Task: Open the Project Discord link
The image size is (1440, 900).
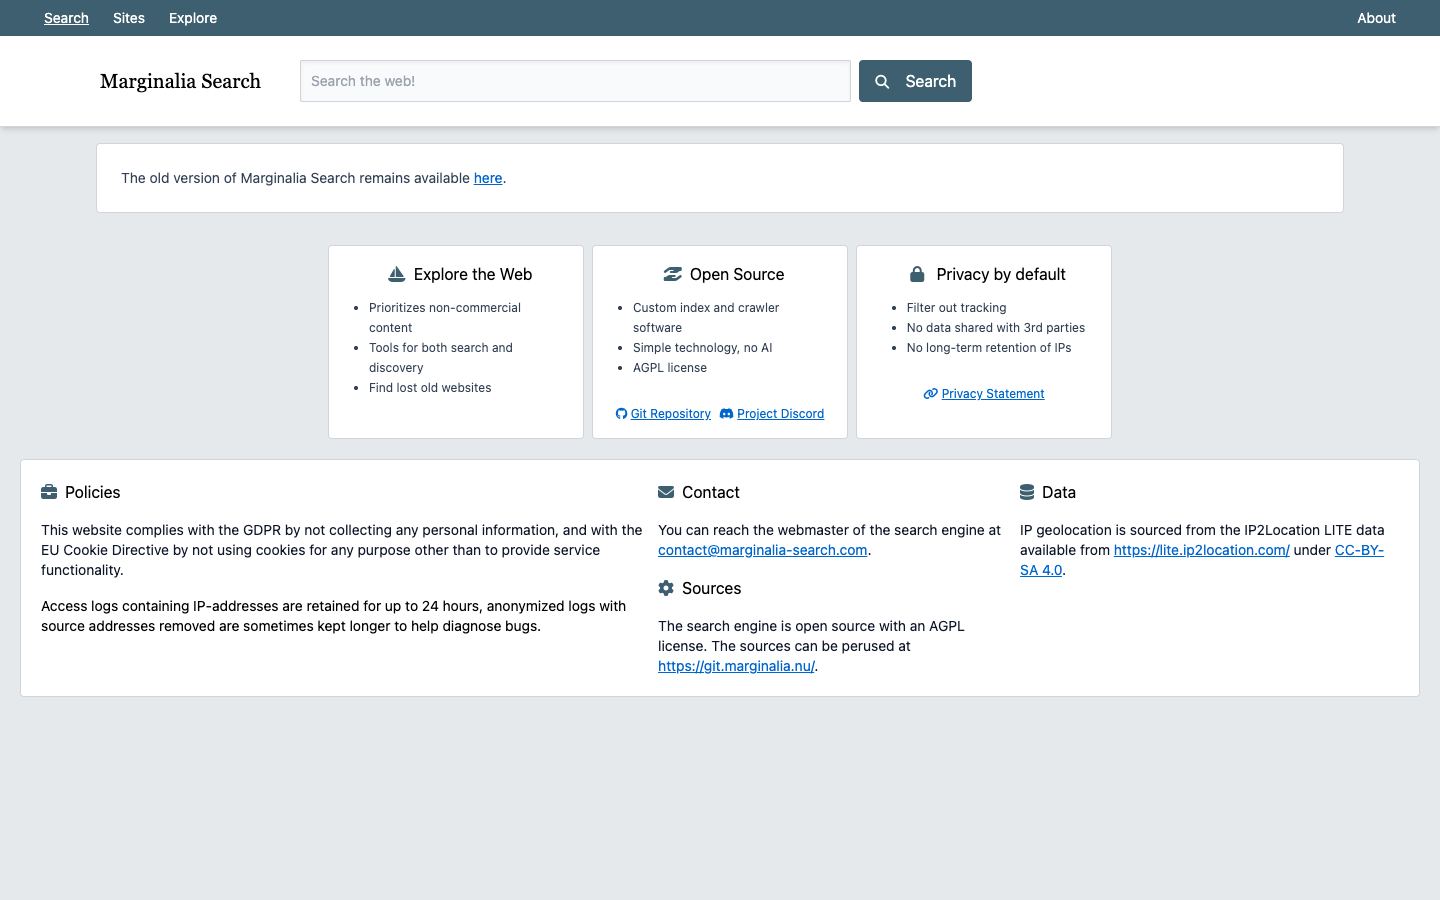Action: point(780,414)
